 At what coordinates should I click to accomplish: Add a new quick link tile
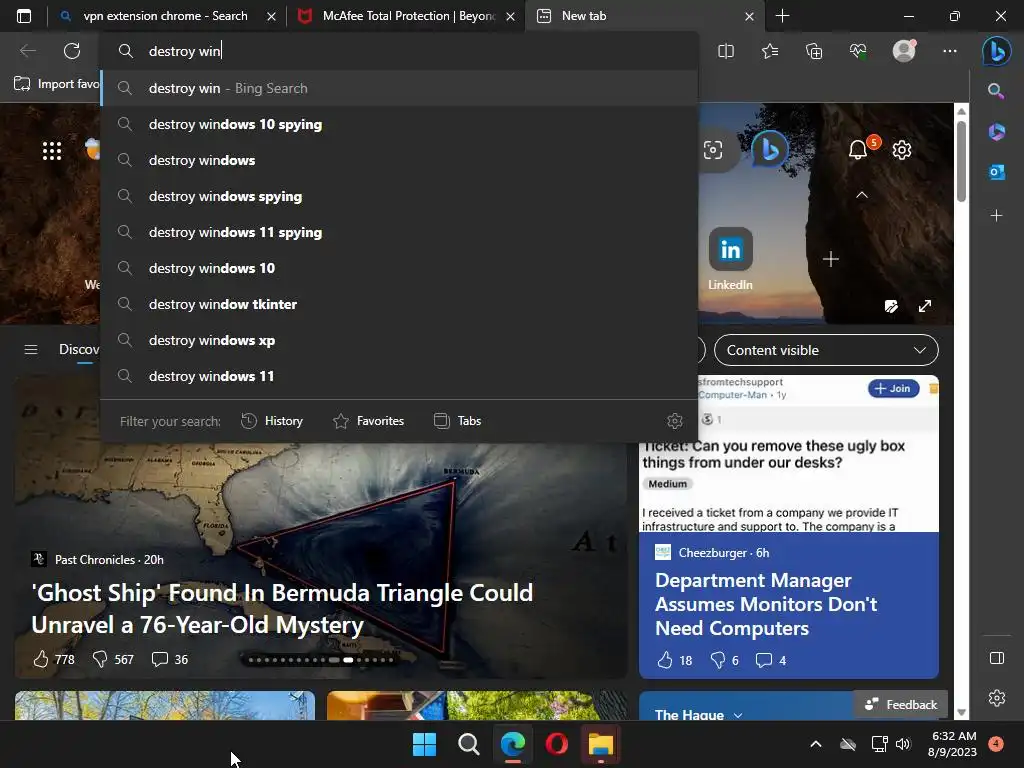pyautogui.click(x=830, y=259)
